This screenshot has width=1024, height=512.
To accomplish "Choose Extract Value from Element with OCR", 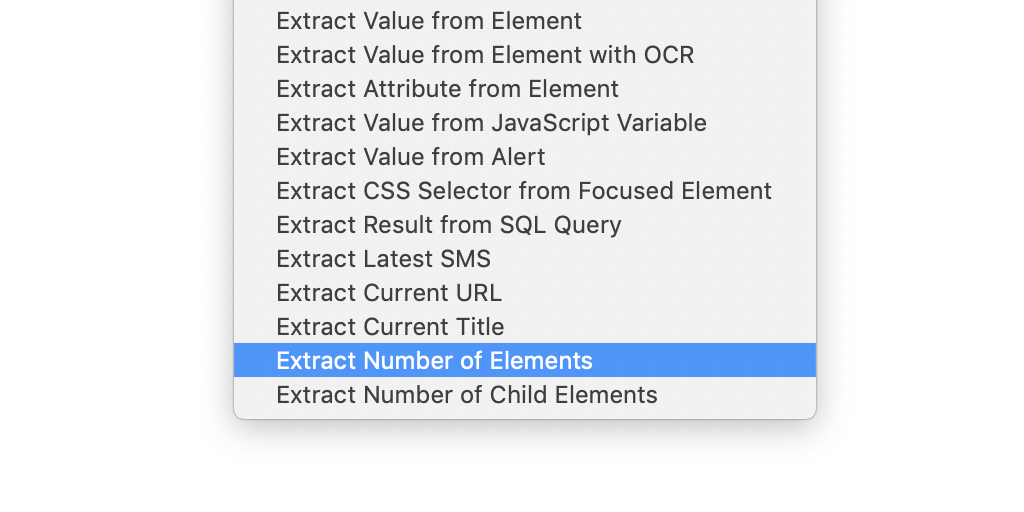I will coord(525,55).
